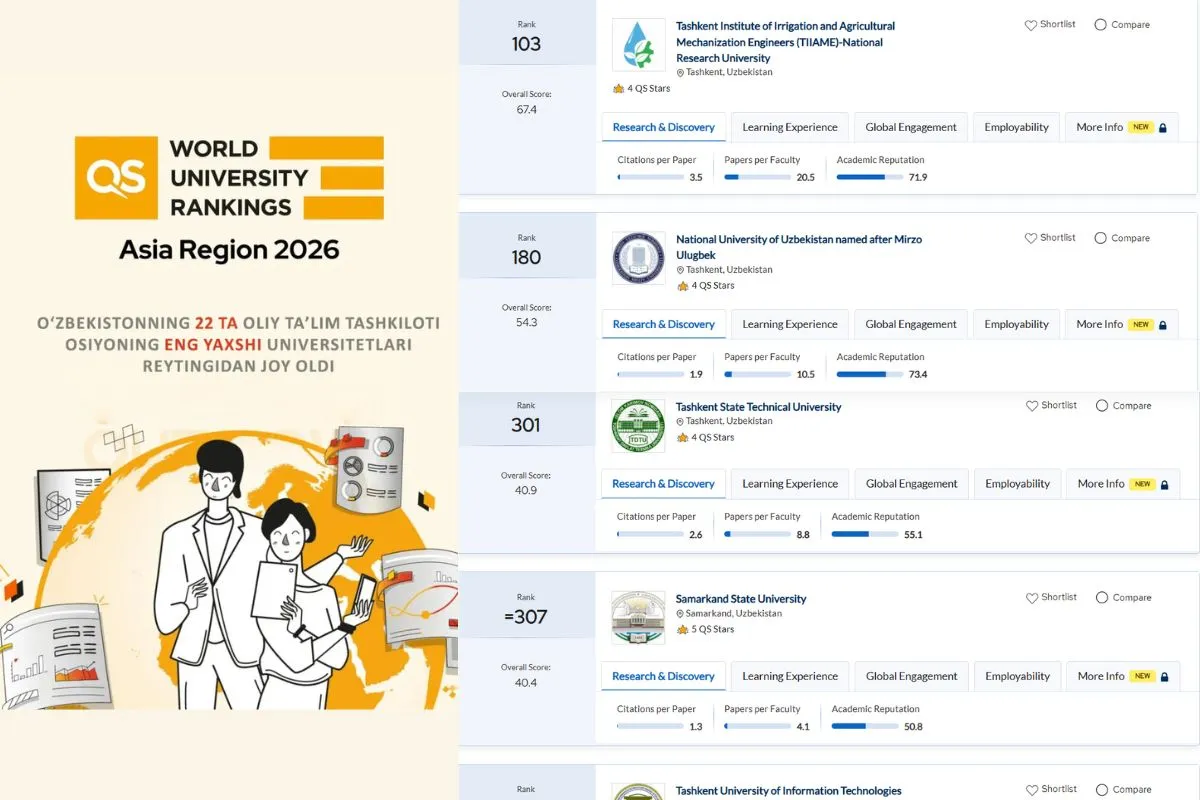Open National University's Learning Experience tab
Viewport: 1200px width, 800px height.
point(790,324)
